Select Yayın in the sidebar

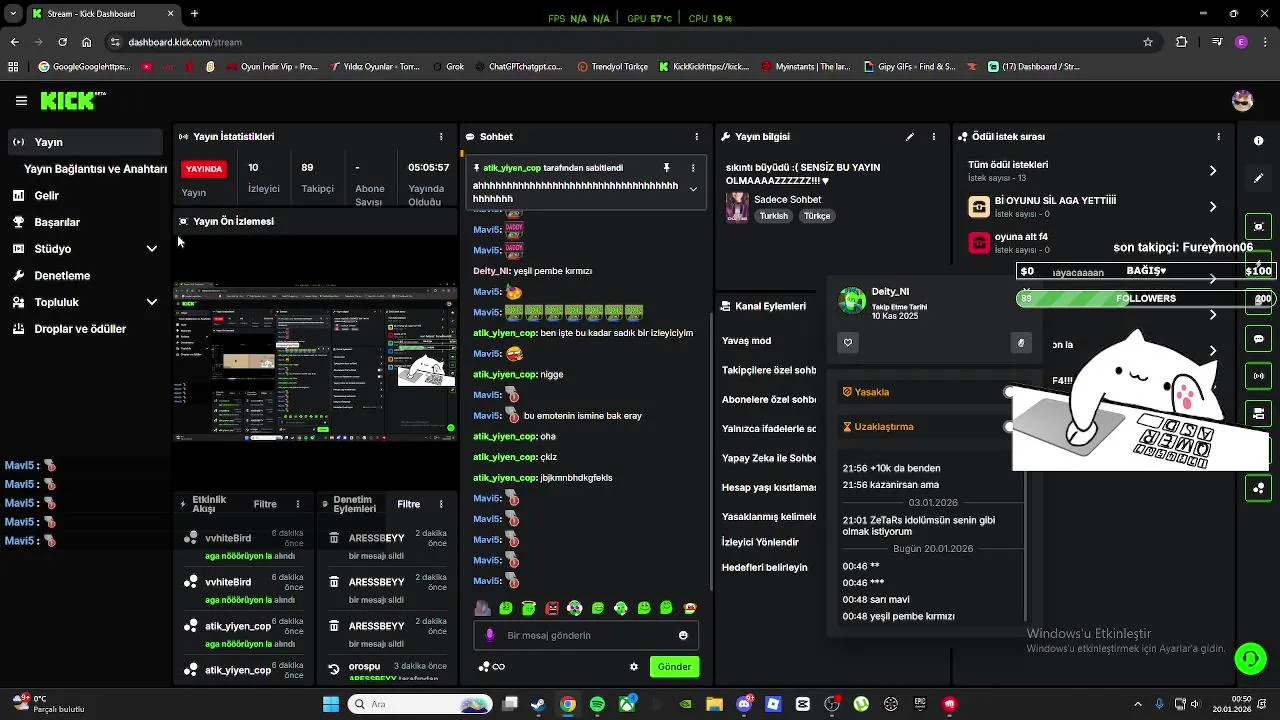pos(86,142)
